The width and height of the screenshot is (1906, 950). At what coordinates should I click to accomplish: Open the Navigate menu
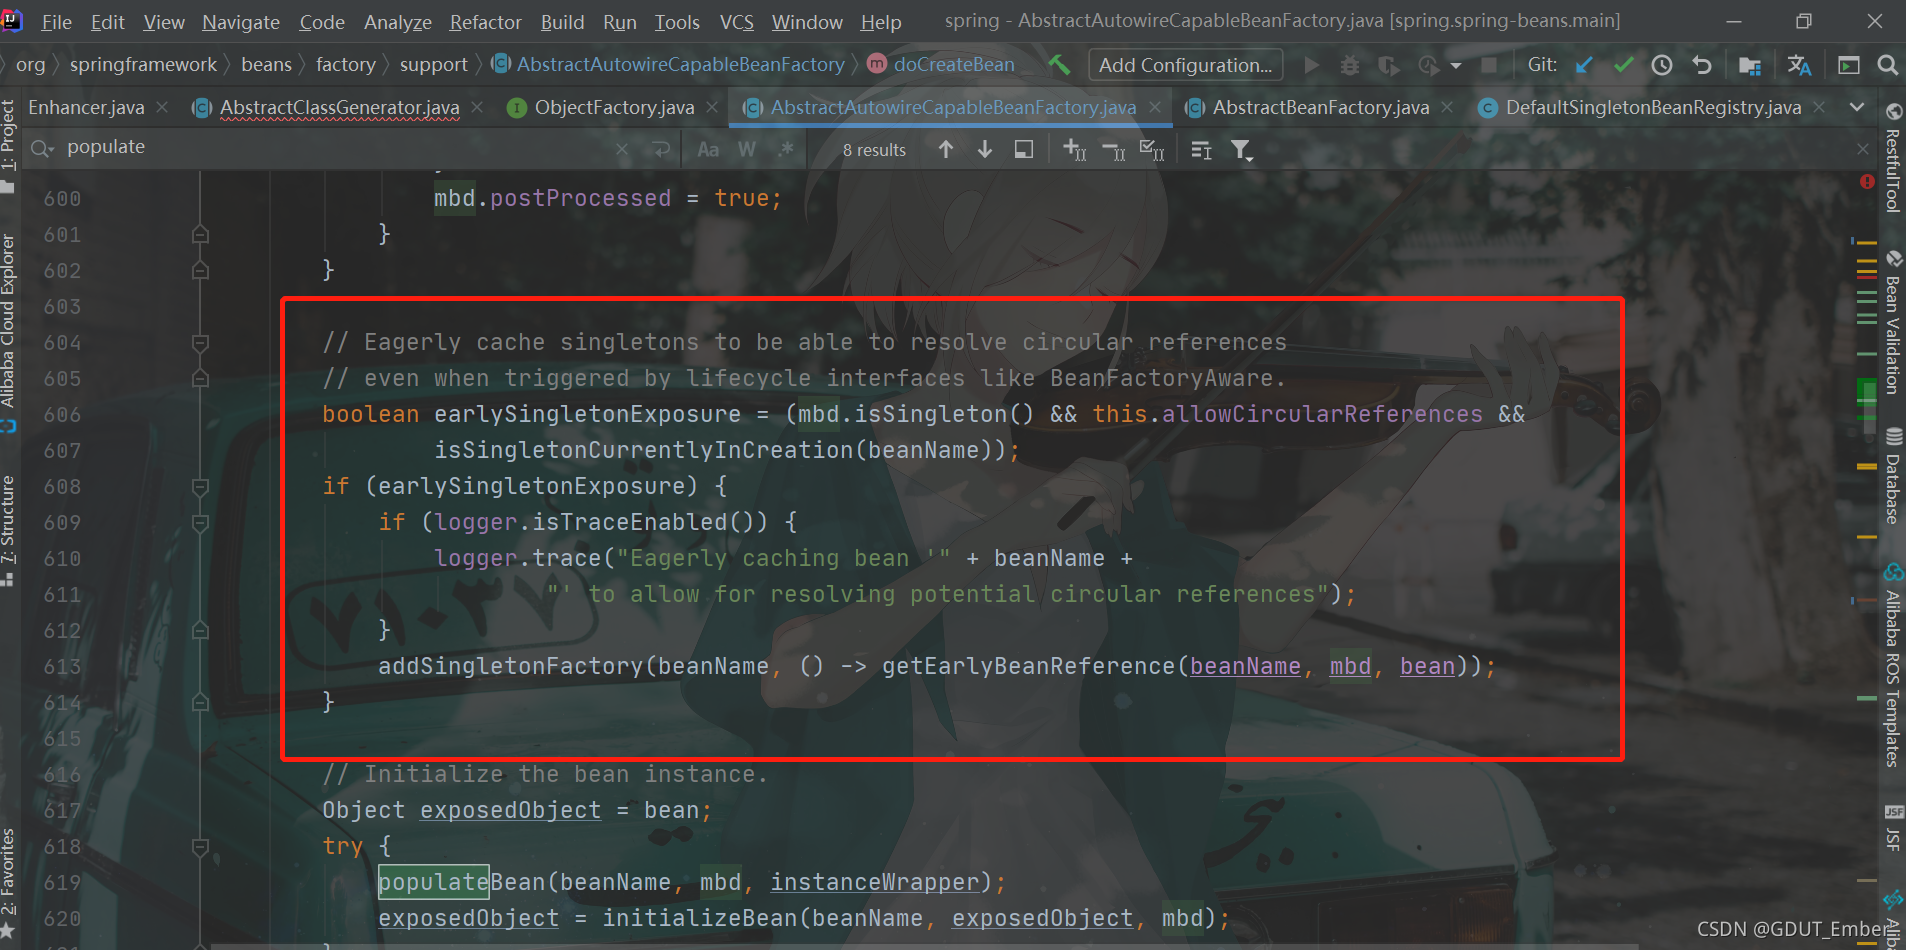point(241,21)
